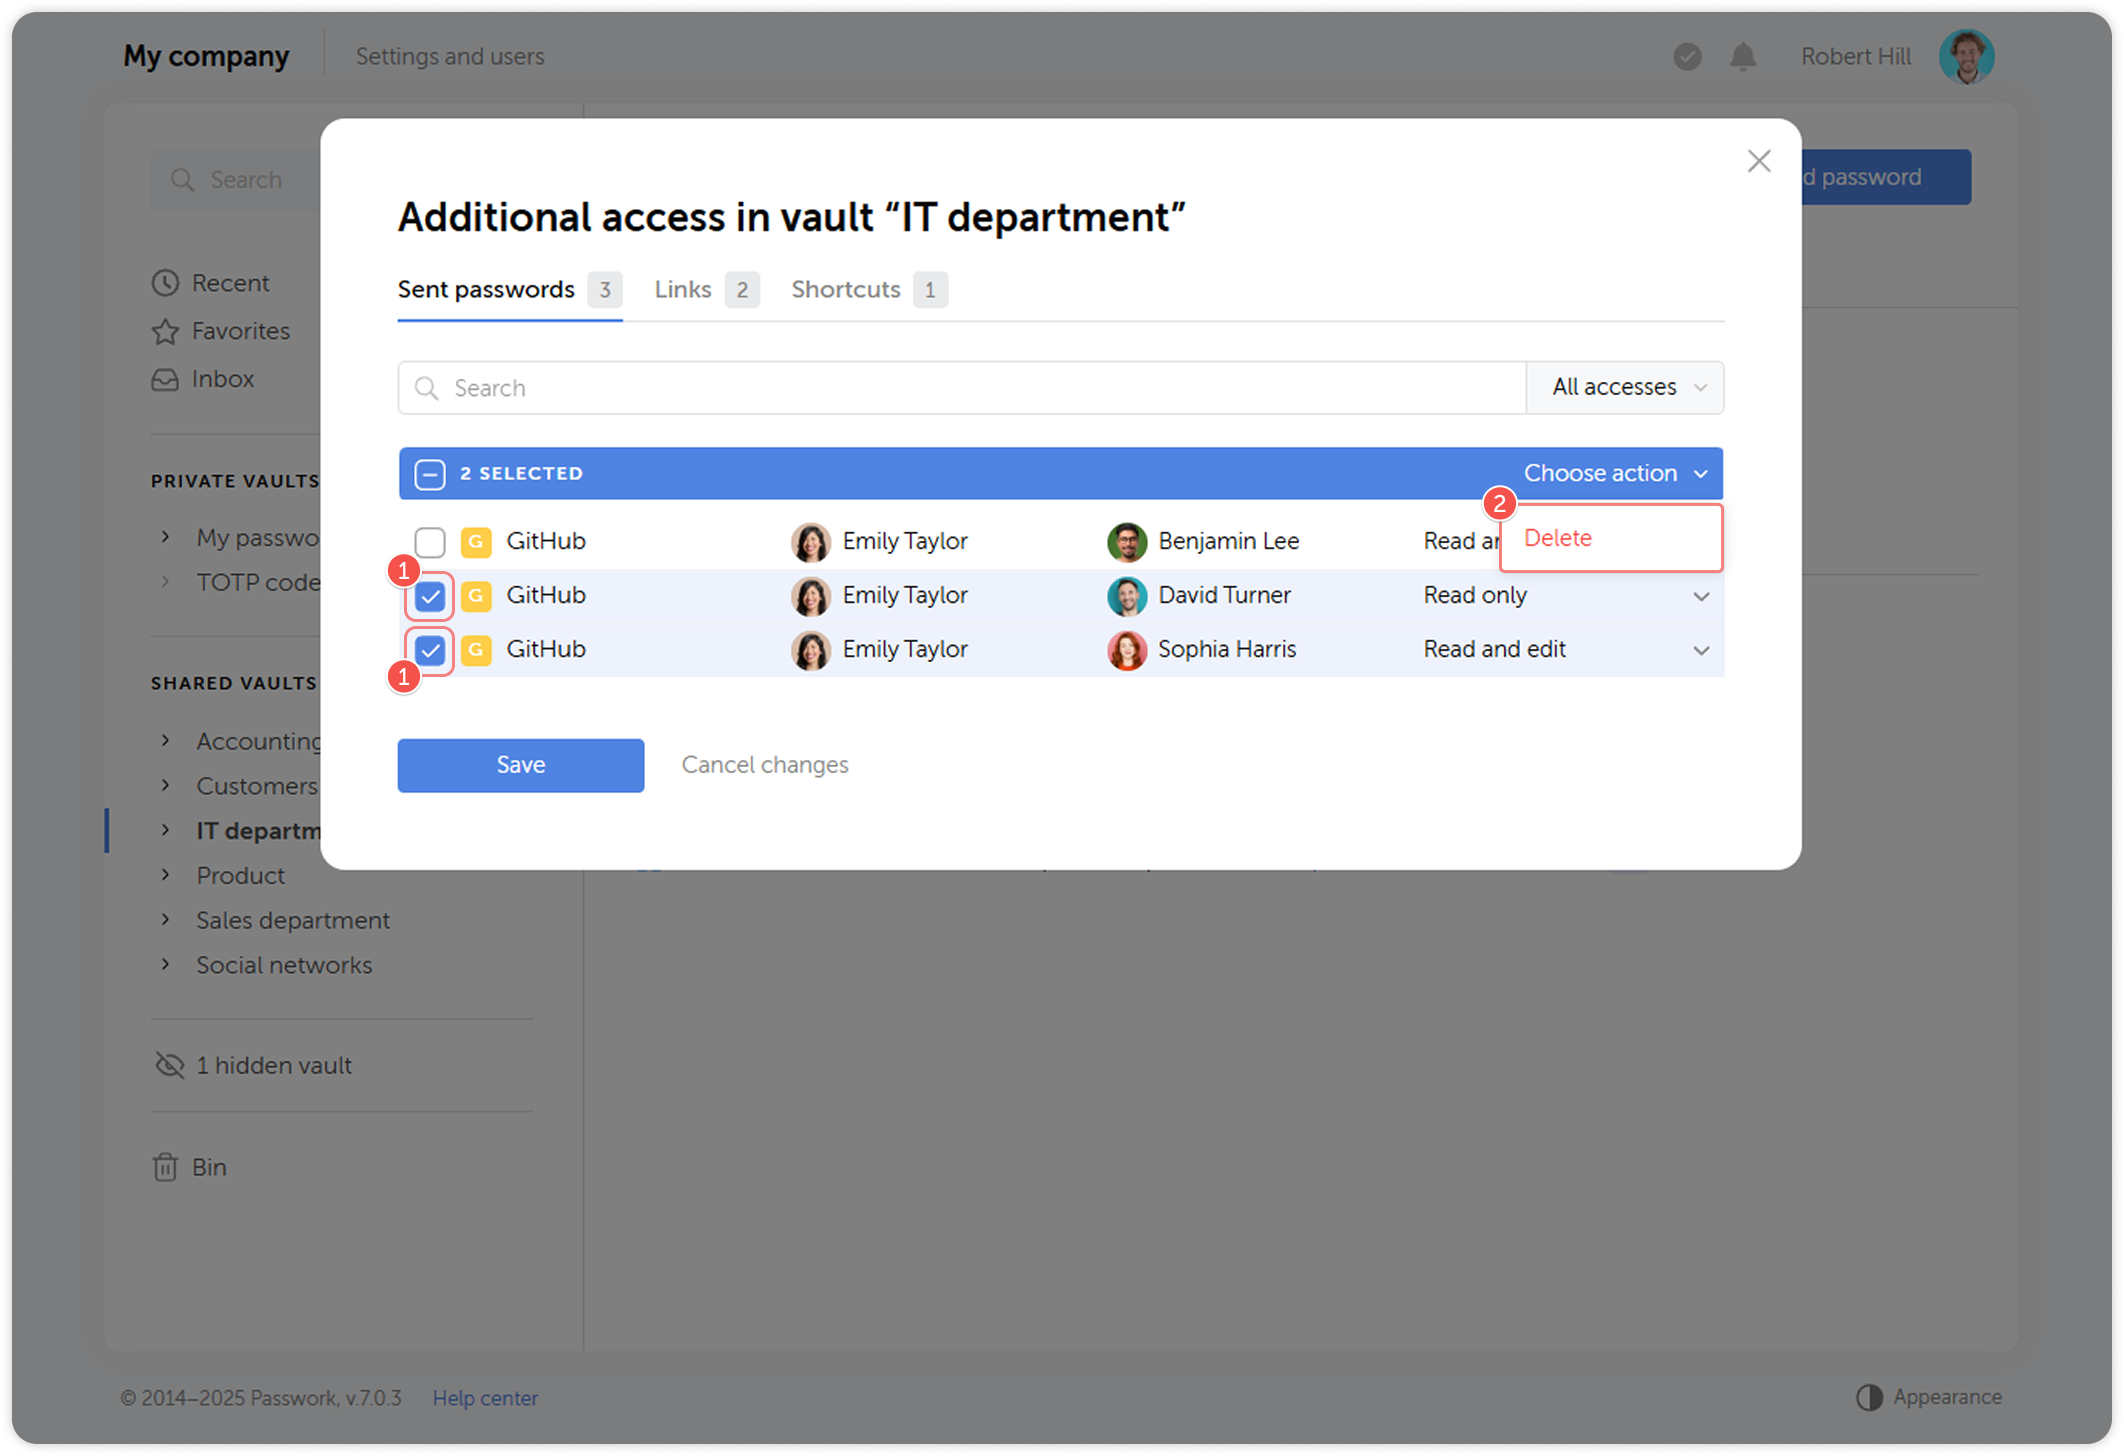Viewport: 2124px width, 1456px height.
Task: Expand Read only access dropdown for David Turner
Action: pyautogui.click(x=1700, y=597)
